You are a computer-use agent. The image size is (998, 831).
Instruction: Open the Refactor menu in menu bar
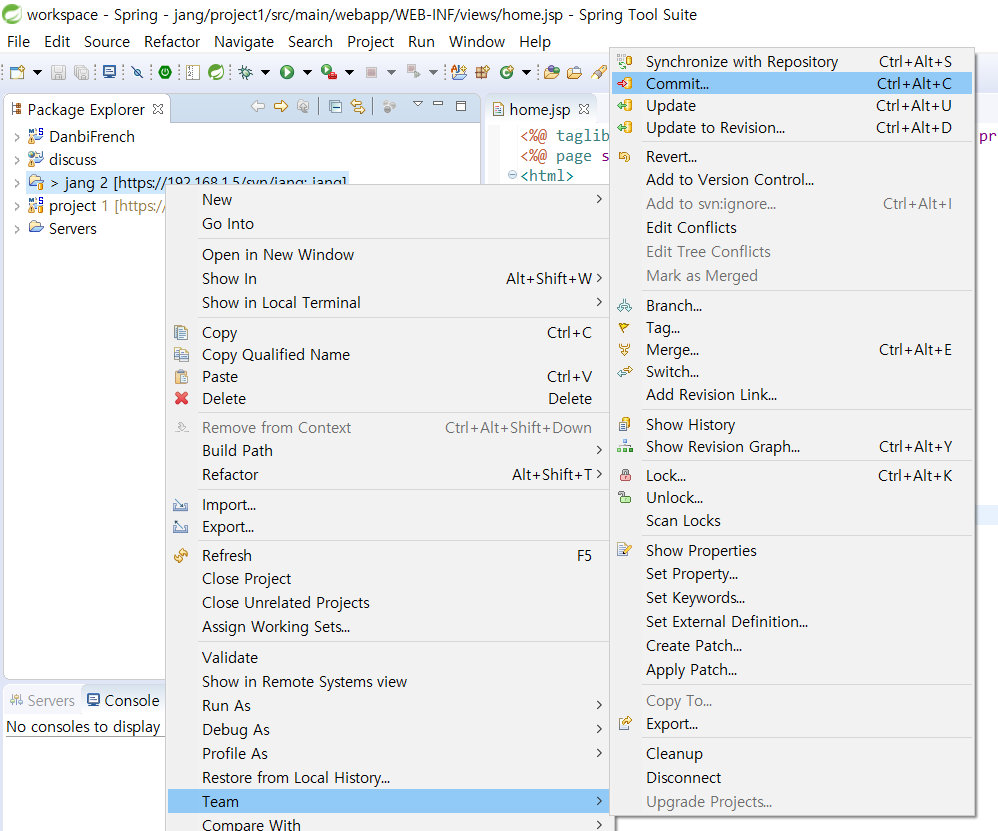coord(172,41)
